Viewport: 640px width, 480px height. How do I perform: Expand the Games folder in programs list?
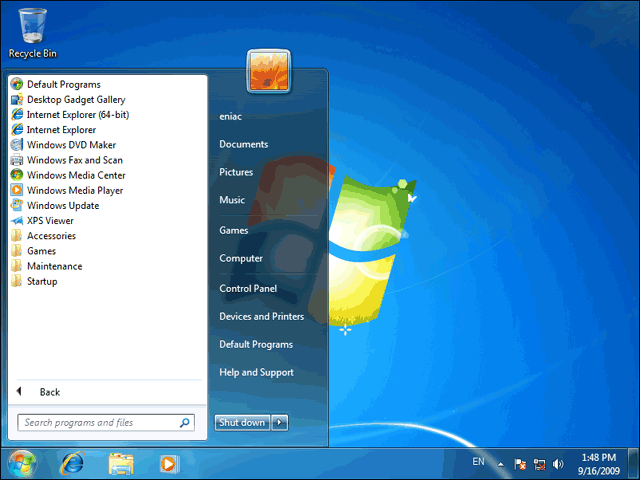[33, 251]
